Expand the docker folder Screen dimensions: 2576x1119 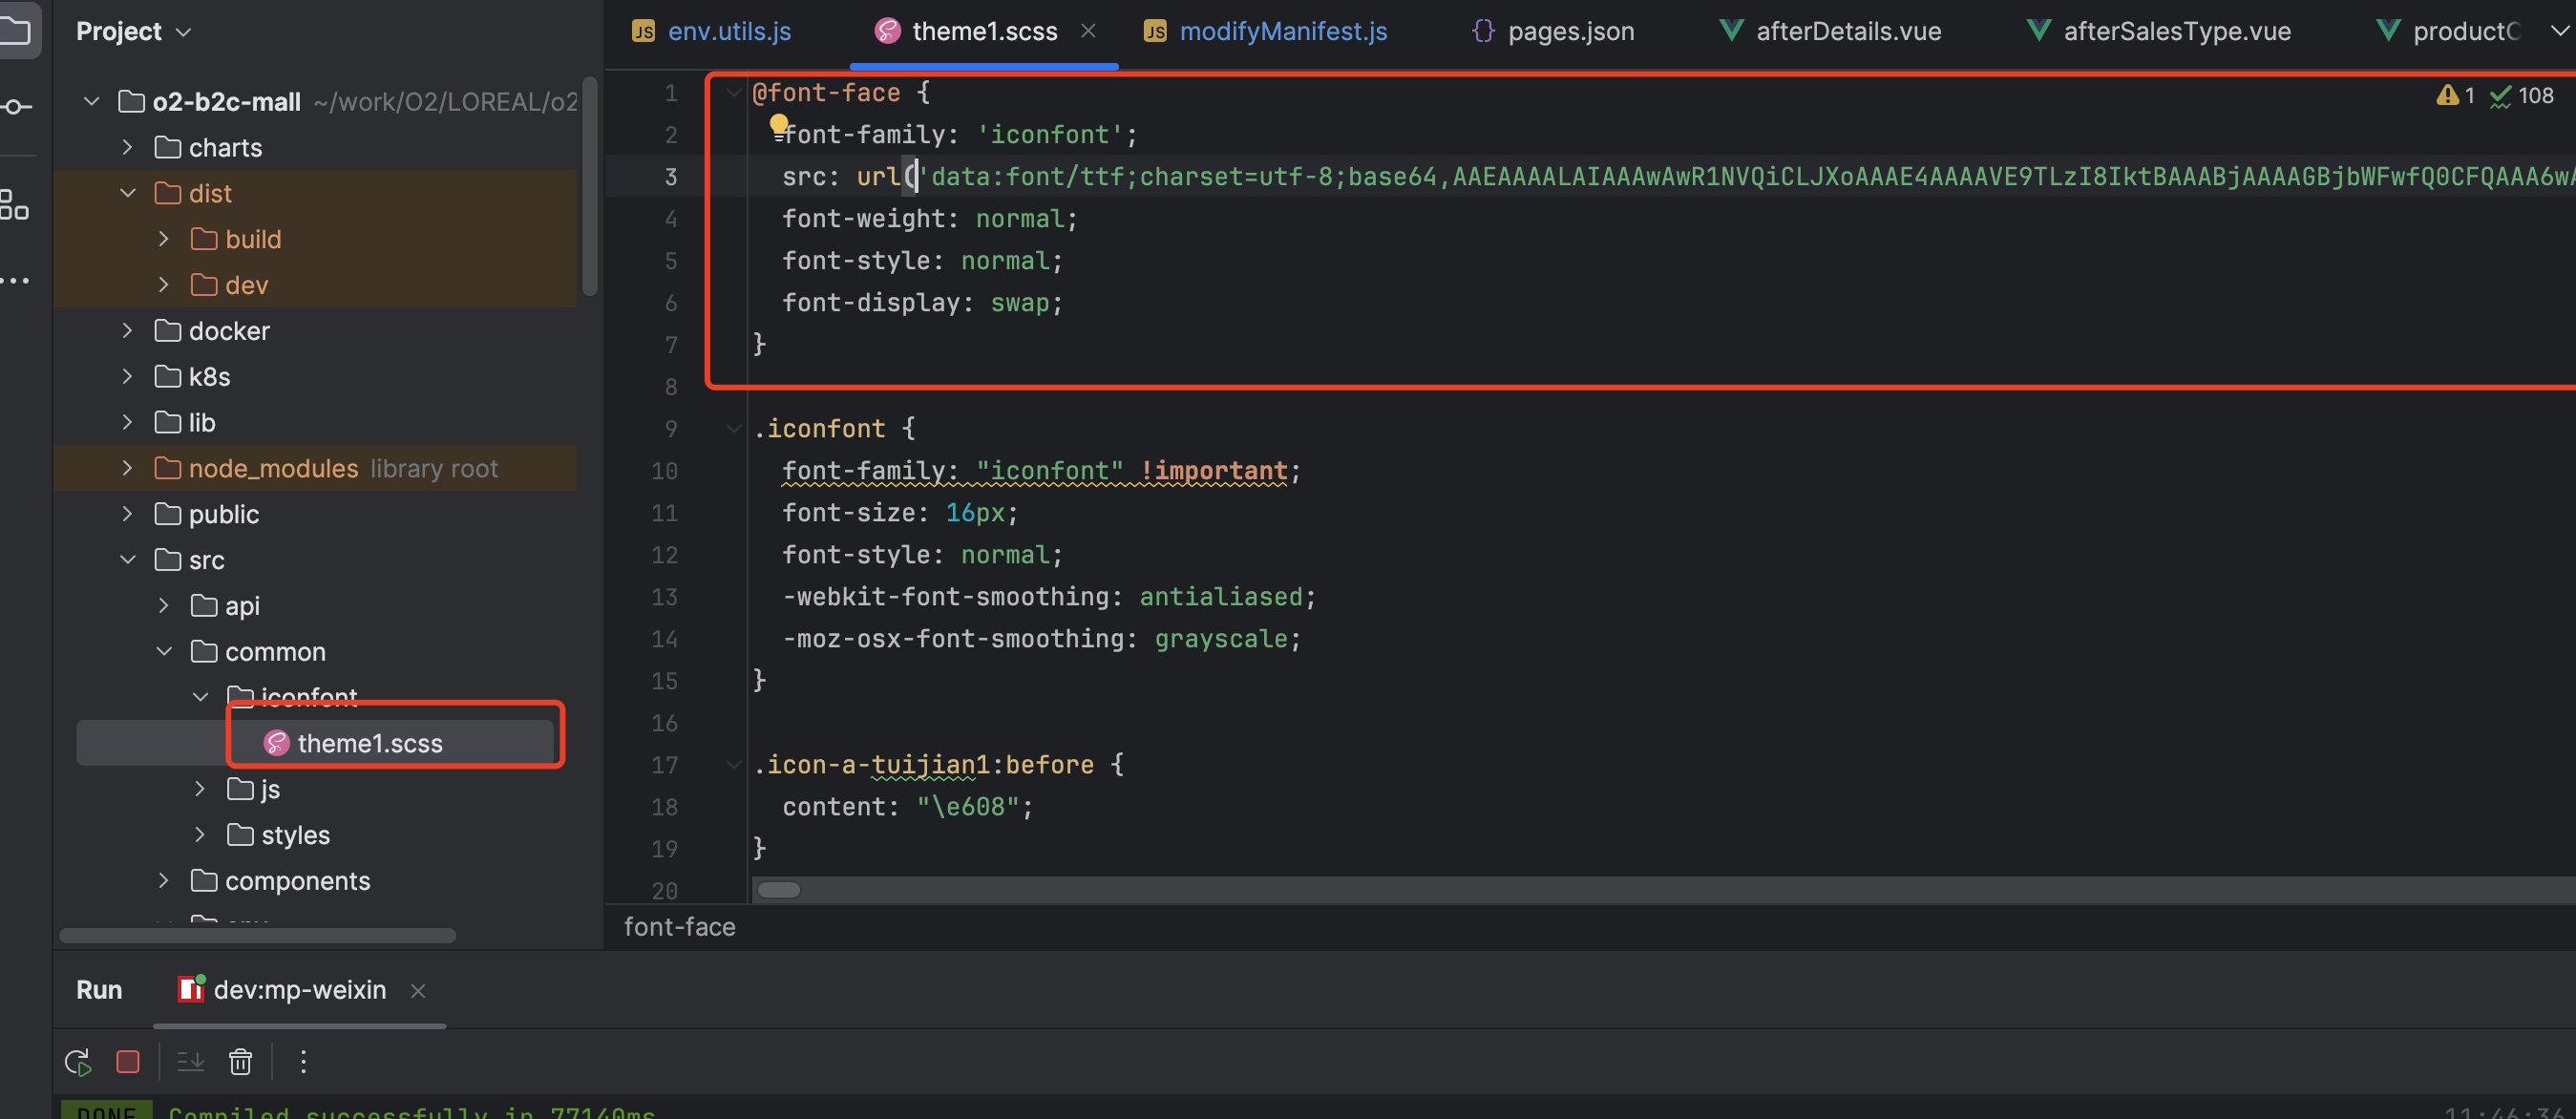(x=127, y=330)
